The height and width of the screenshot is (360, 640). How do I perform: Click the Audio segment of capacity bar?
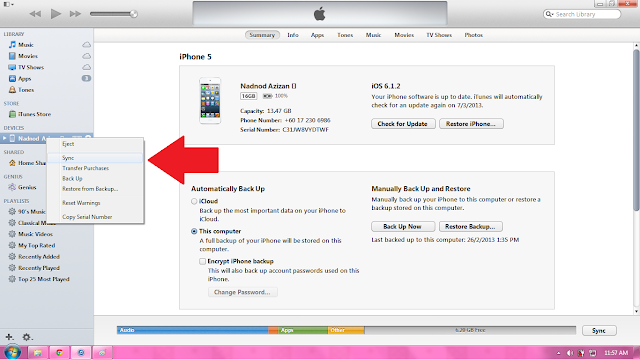193,330
